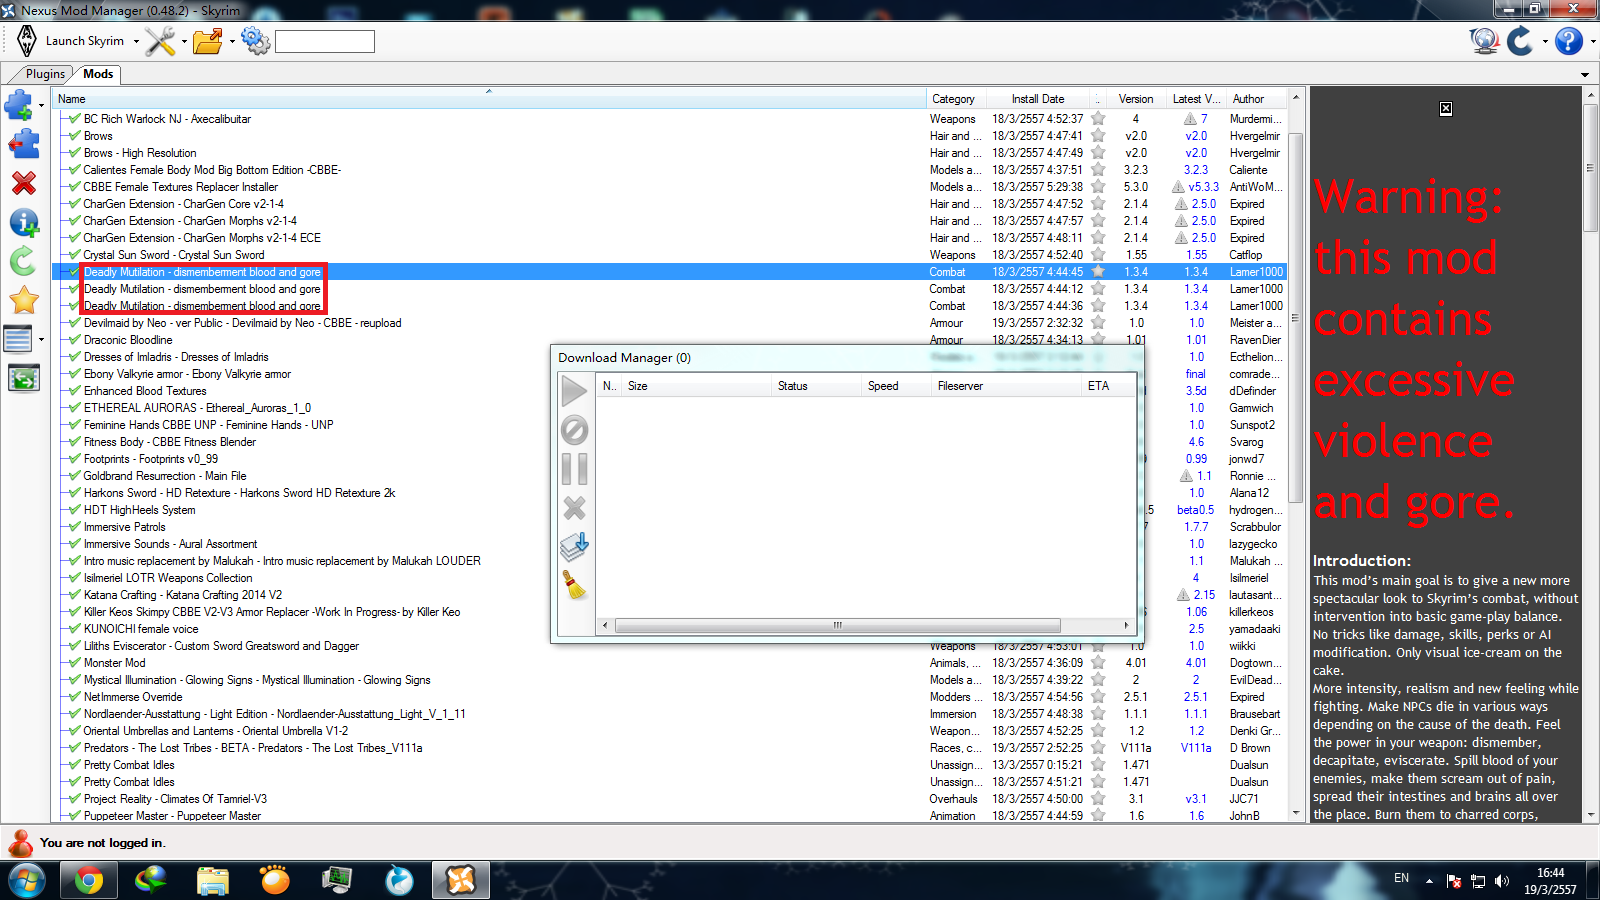
Task: Toggle the green check for Draconic Bloodline
Action: 73,340
